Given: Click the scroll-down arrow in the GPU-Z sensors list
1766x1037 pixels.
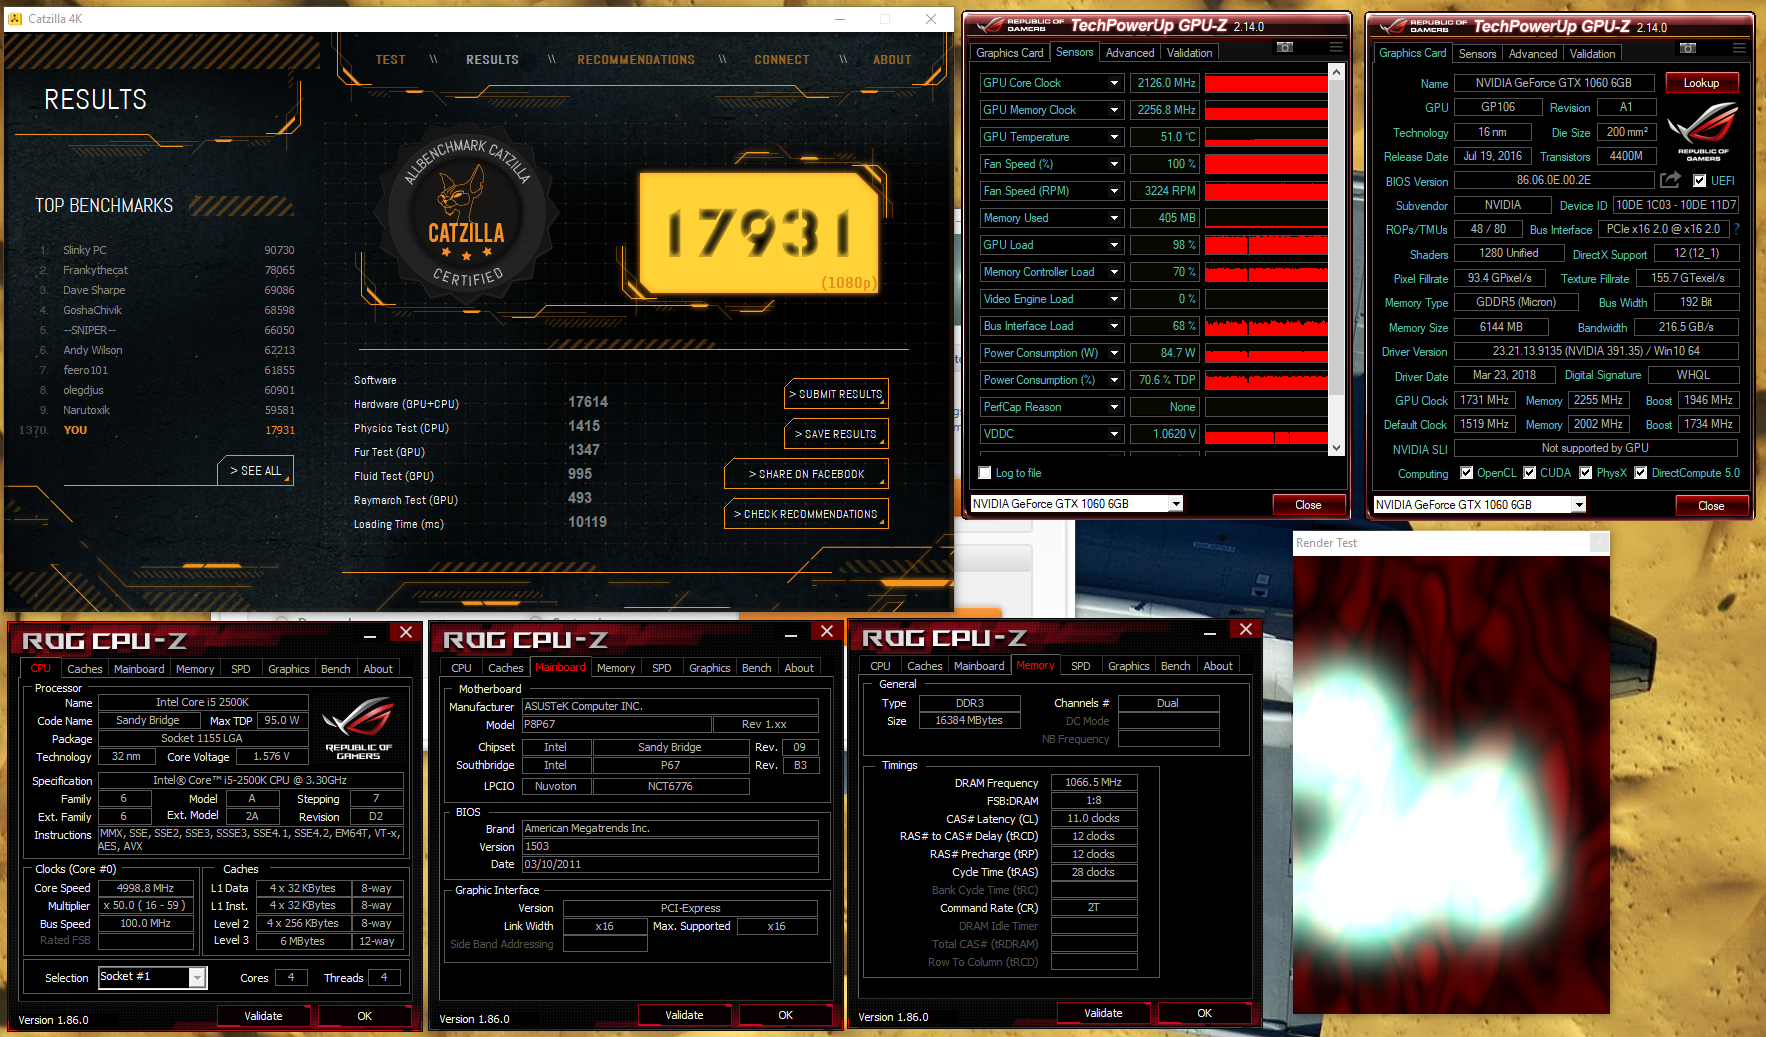Looking at the screenshot, I should [x=1336, y=448].
